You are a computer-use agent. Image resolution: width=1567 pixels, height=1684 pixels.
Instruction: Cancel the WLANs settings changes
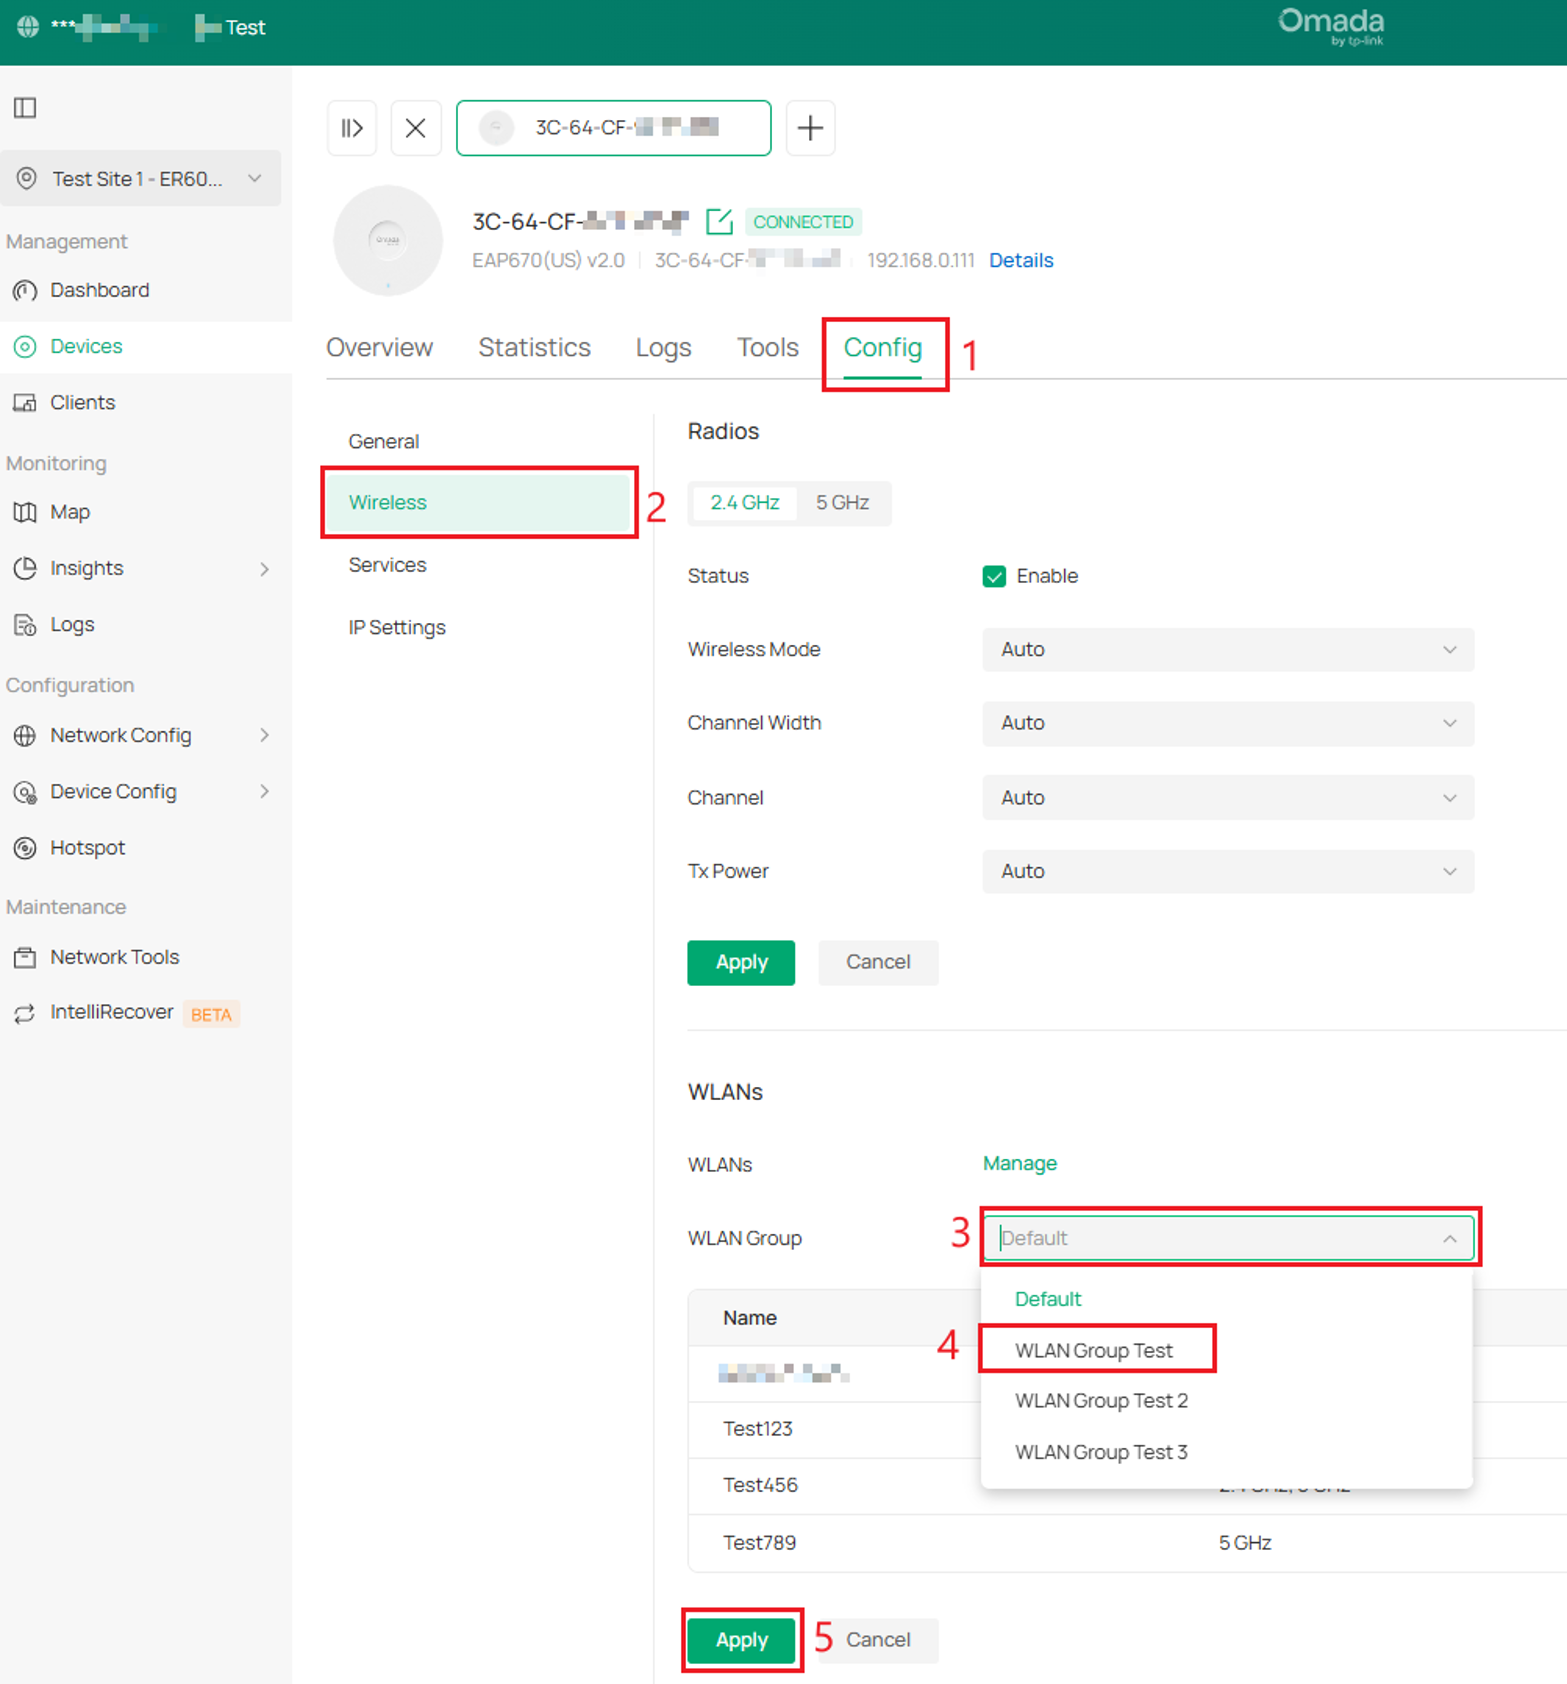878,1640
